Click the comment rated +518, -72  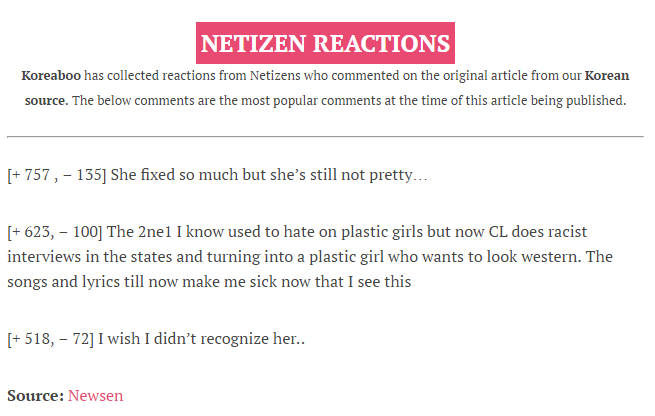pos(156,338)
